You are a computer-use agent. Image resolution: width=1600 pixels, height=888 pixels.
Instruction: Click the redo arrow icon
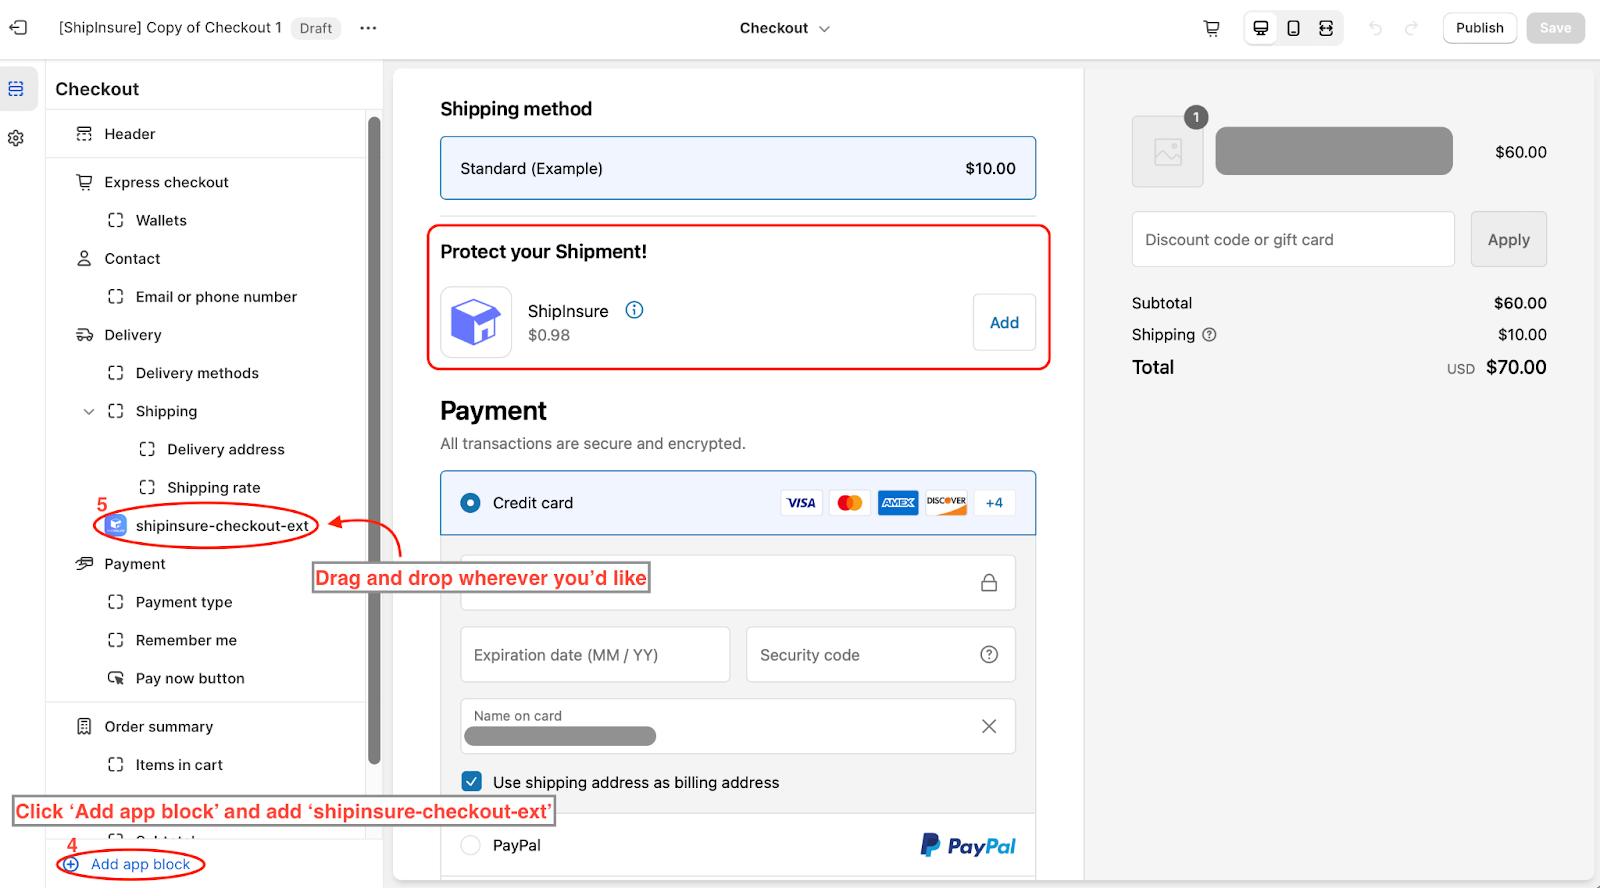pos(1411,28)
